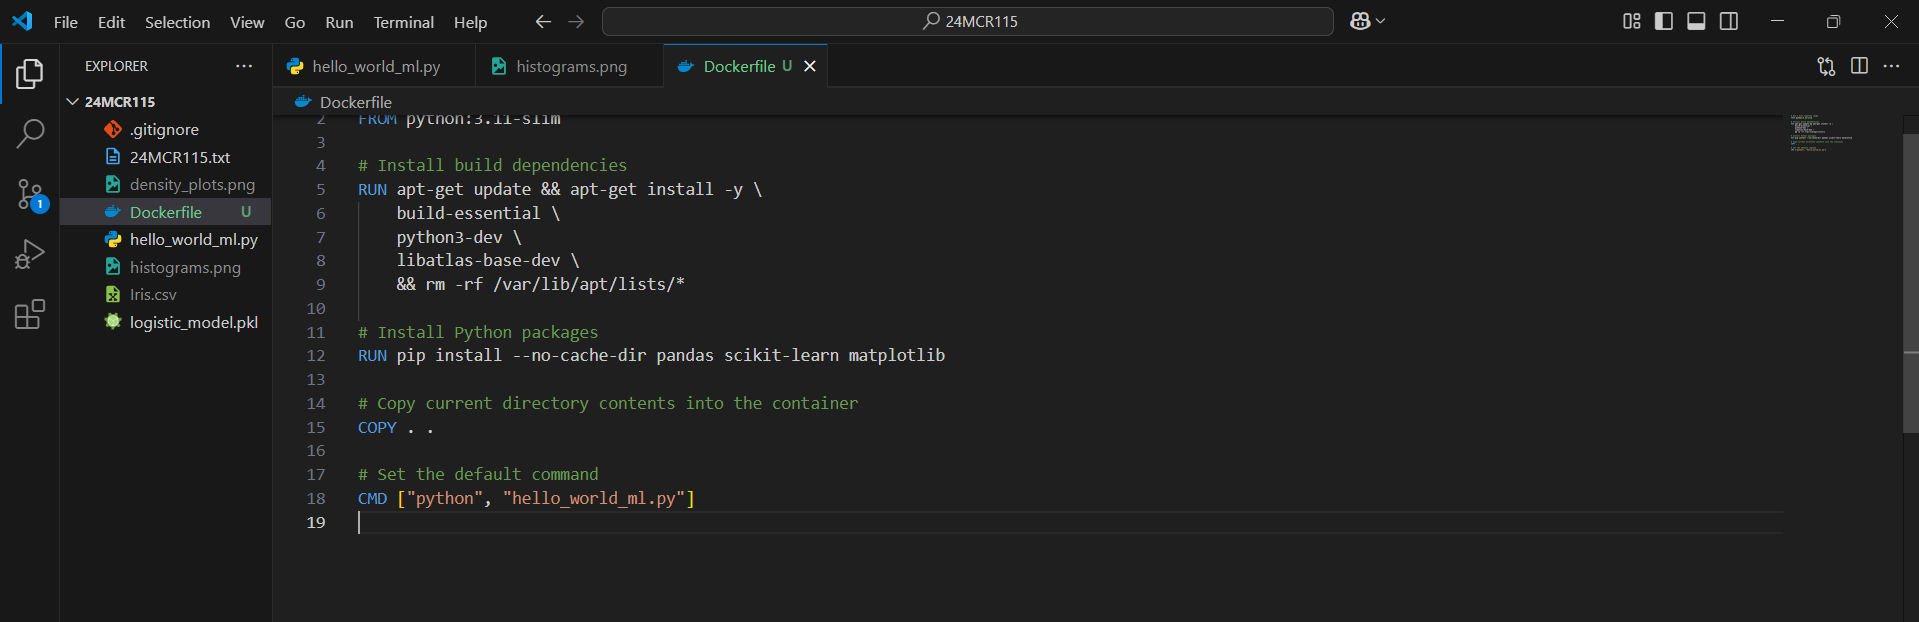Open Copilot dropdown chevron
The width and height of the screenshot is (1919, 622).
pyautogui.click(x=1381, y=21)
